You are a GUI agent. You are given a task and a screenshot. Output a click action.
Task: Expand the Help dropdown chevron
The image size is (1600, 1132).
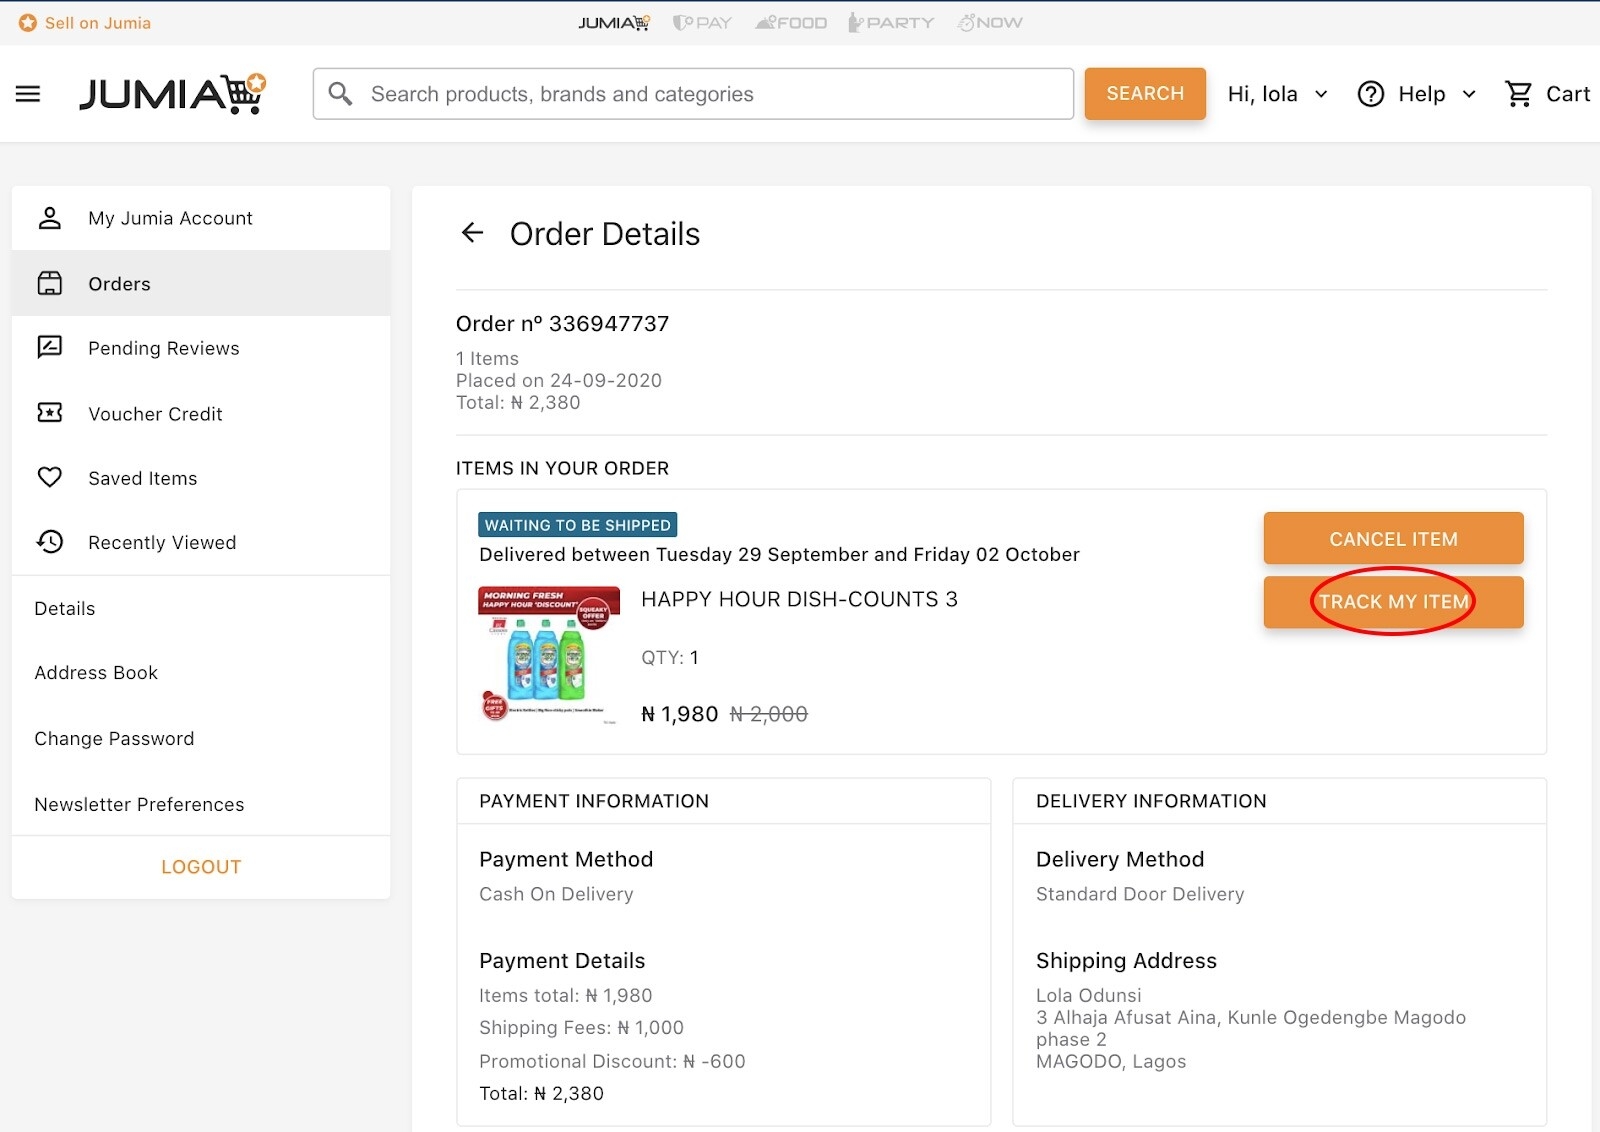(x=1469, y=94)
